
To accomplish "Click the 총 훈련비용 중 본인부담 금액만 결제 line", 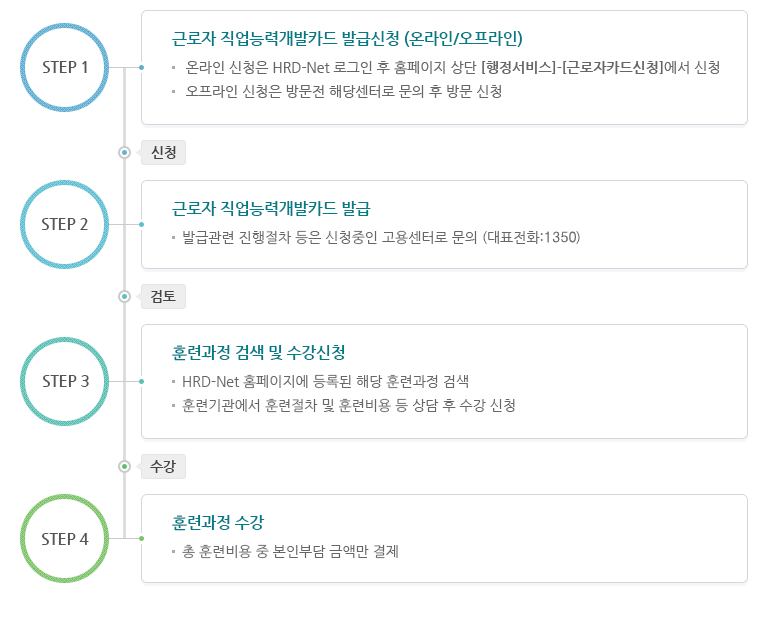I will [x=290, y=551].
